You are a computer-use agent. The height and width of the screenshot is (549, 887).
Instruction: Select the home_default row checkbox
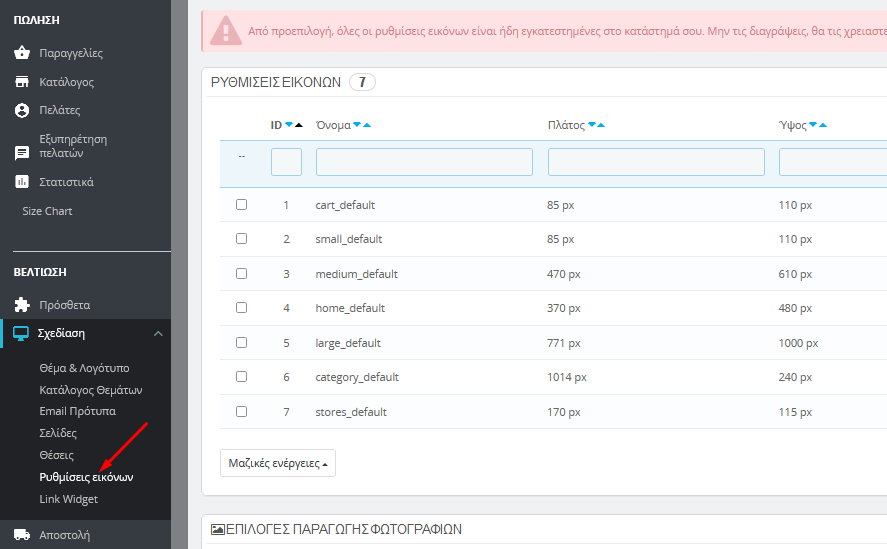242,307
